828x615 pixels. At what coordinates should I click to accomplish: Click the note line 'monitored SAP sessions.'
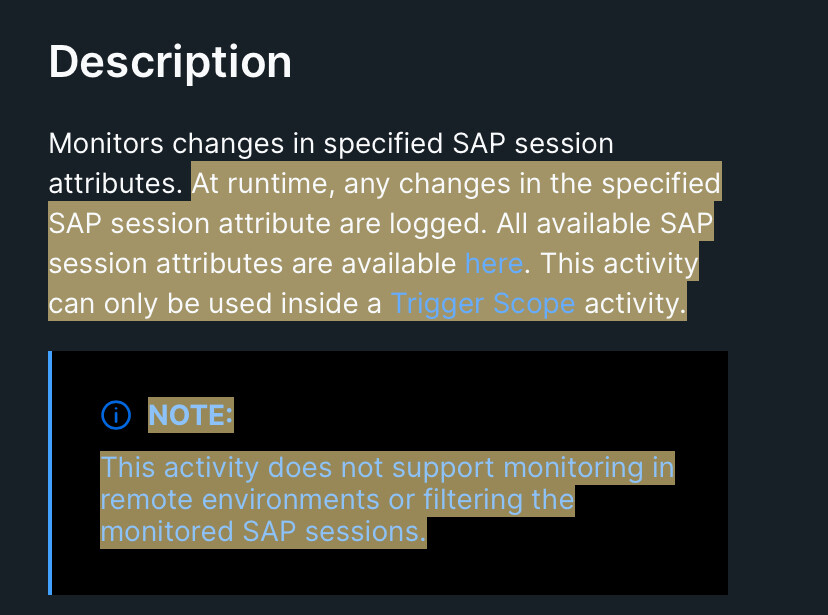[x=264, y=532]
